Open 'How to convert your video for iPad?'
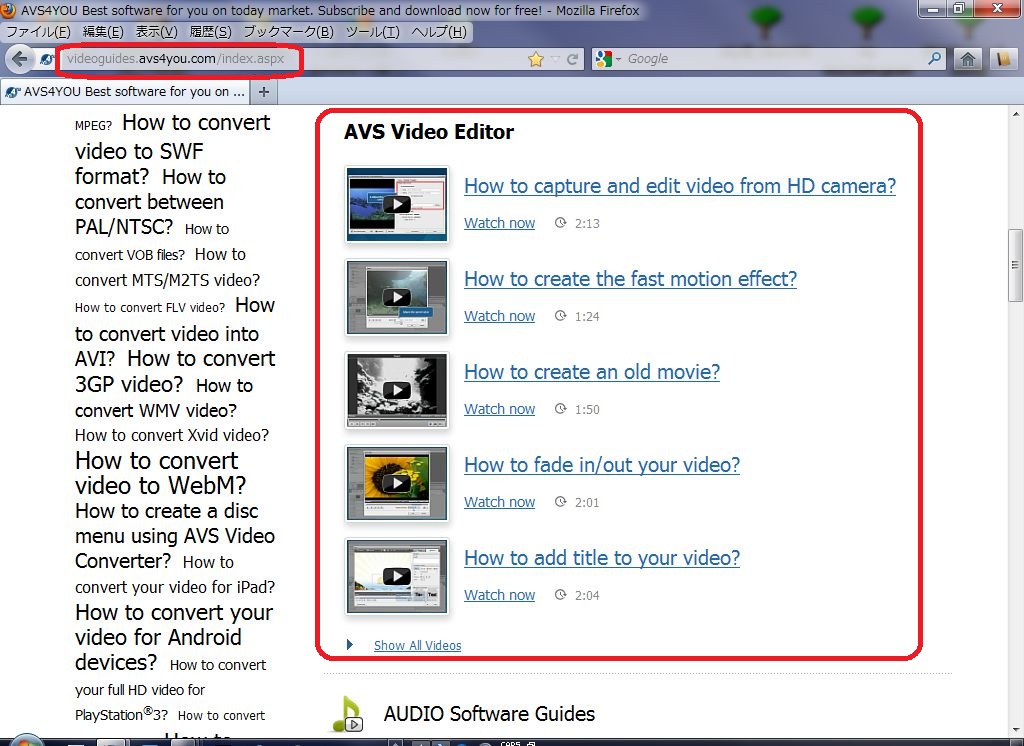The image size is (1024, 746). click(175, 575)
